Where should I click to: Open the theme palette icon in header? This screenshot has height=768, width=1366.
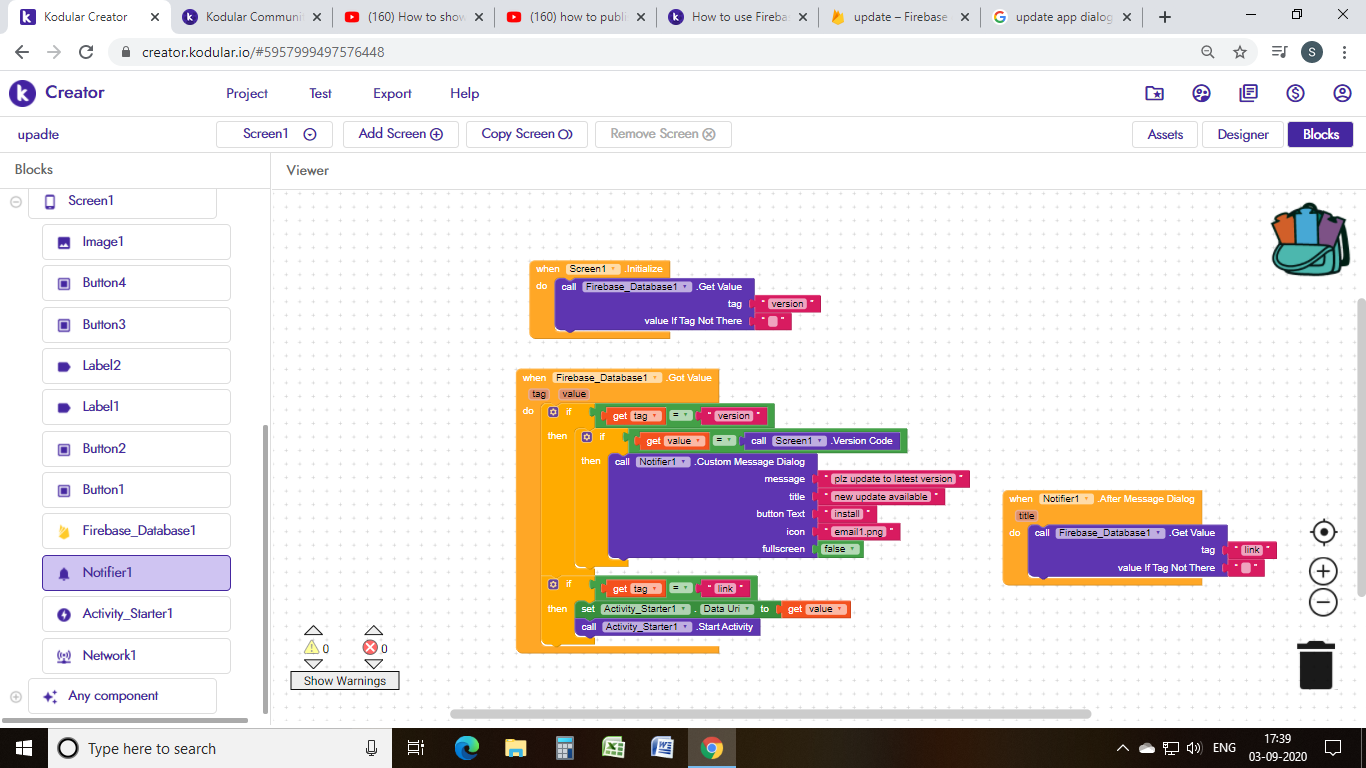tap(1201, 93)
